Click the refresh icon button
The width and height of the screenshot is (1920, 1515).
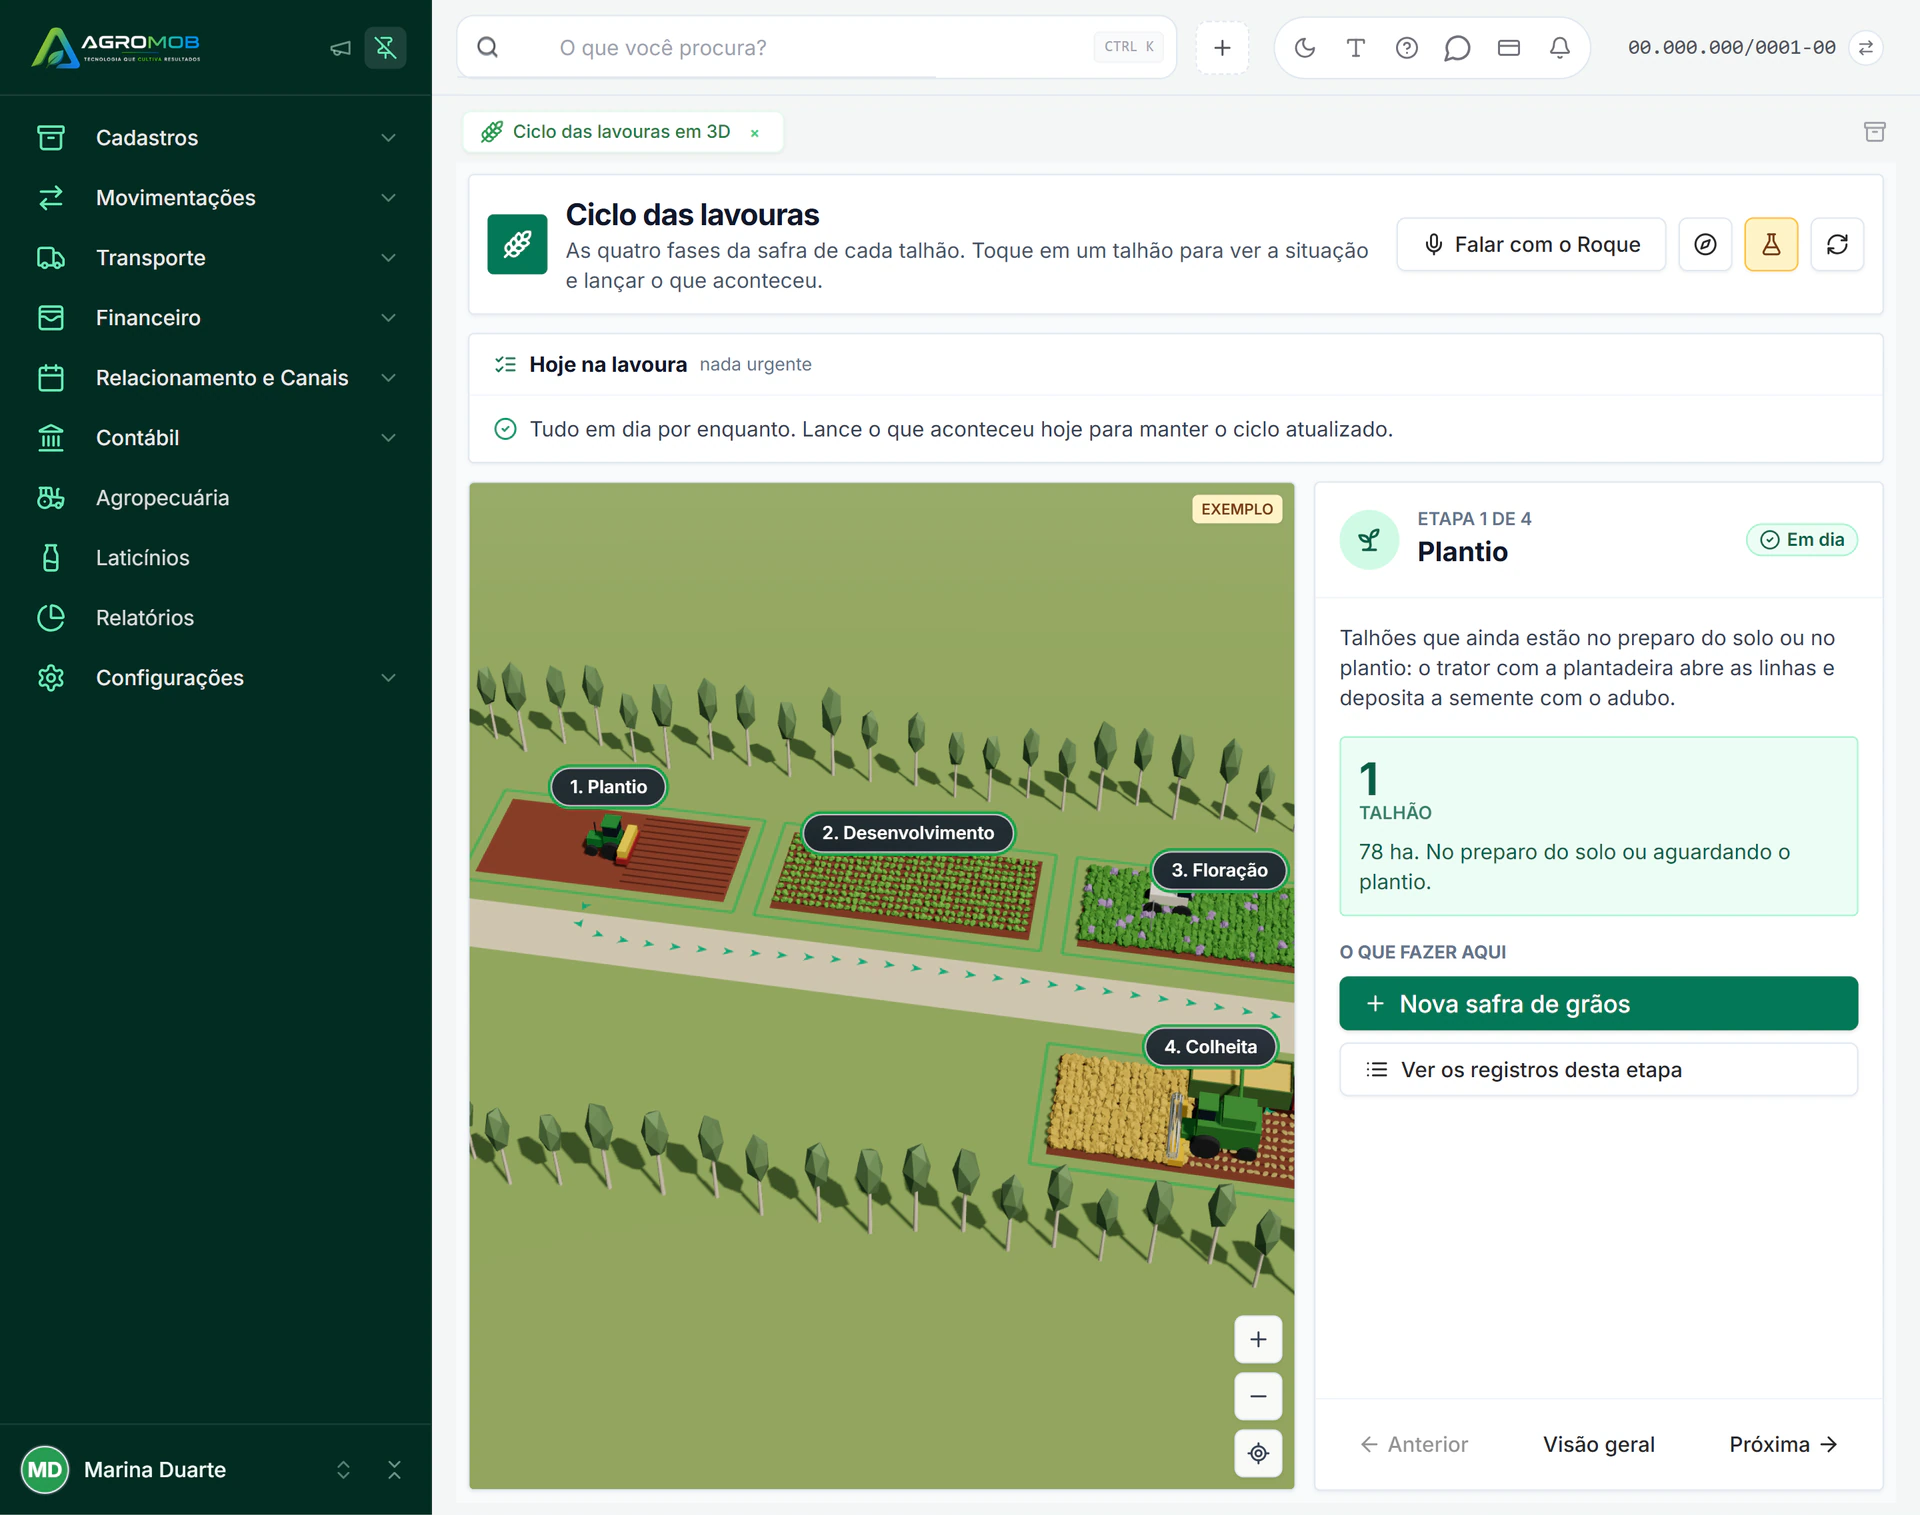pos(1837,244)
